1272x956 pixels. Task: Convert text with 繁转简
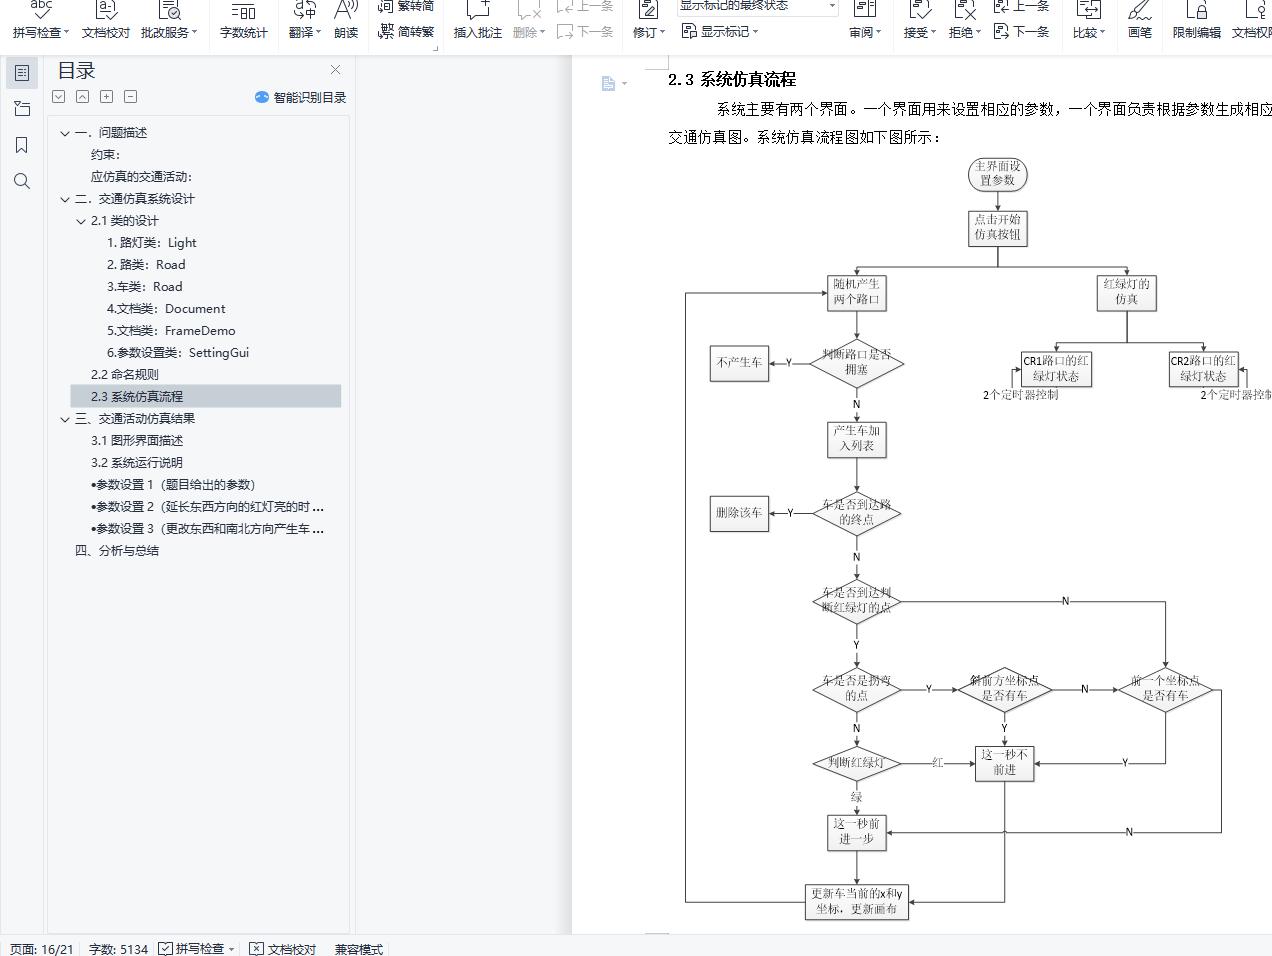pyautogui.click(x=405, y=7)
